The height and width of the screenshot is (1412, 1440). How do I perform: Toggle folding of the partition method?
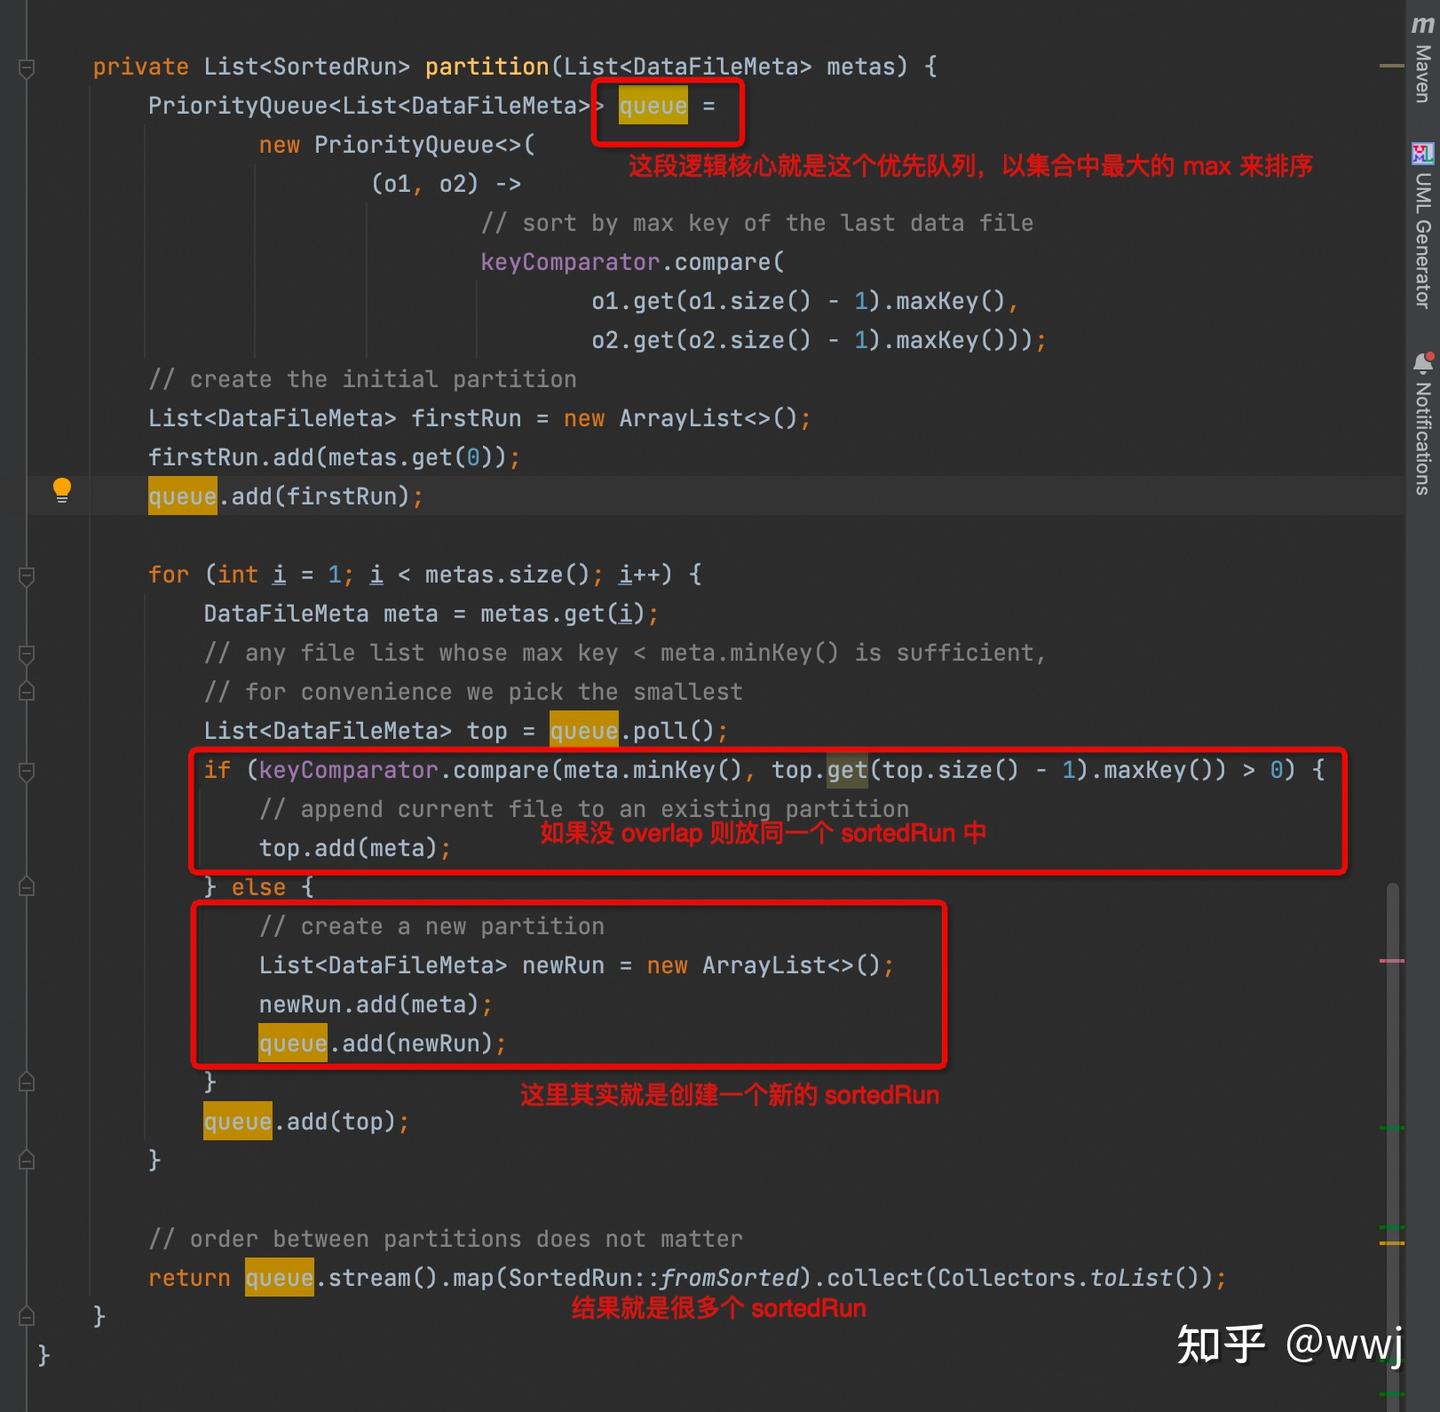[26, 68]
